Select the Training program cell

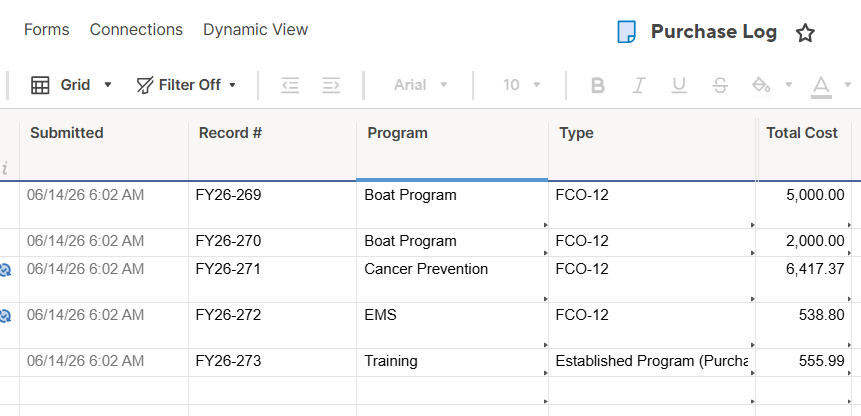click(452, 363)
